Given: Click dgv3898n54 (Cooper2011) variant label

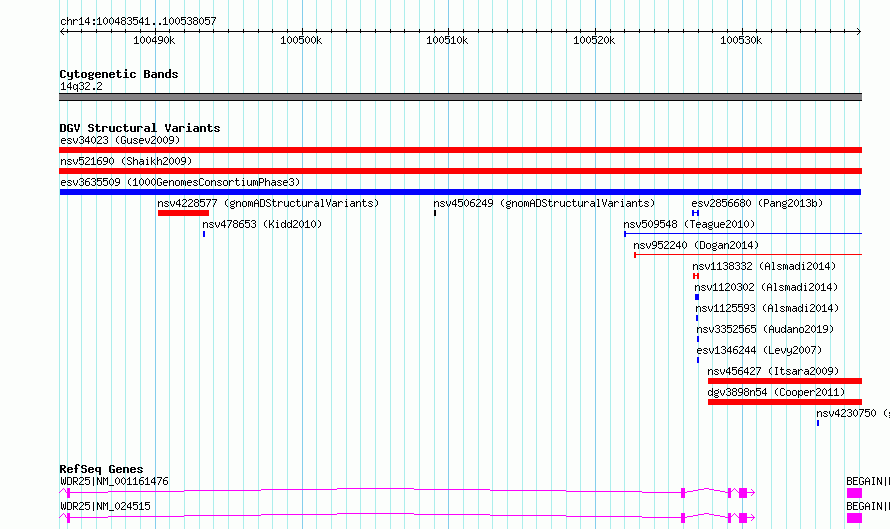Looking at the screenshot, I should pos(776,392).
